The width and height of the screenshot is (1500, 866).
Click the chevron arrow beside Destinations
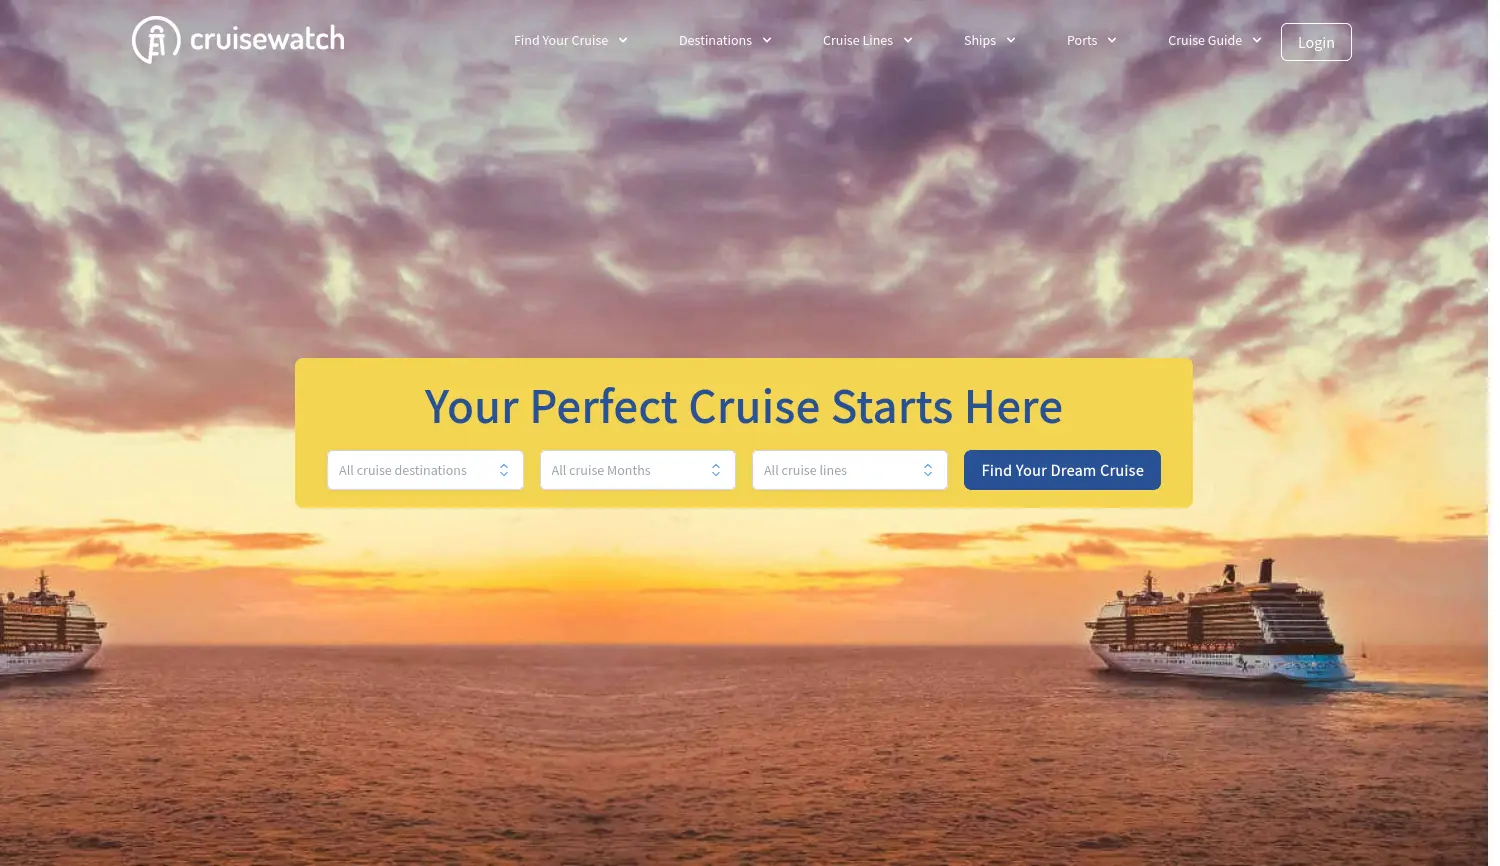pos(767,41)
